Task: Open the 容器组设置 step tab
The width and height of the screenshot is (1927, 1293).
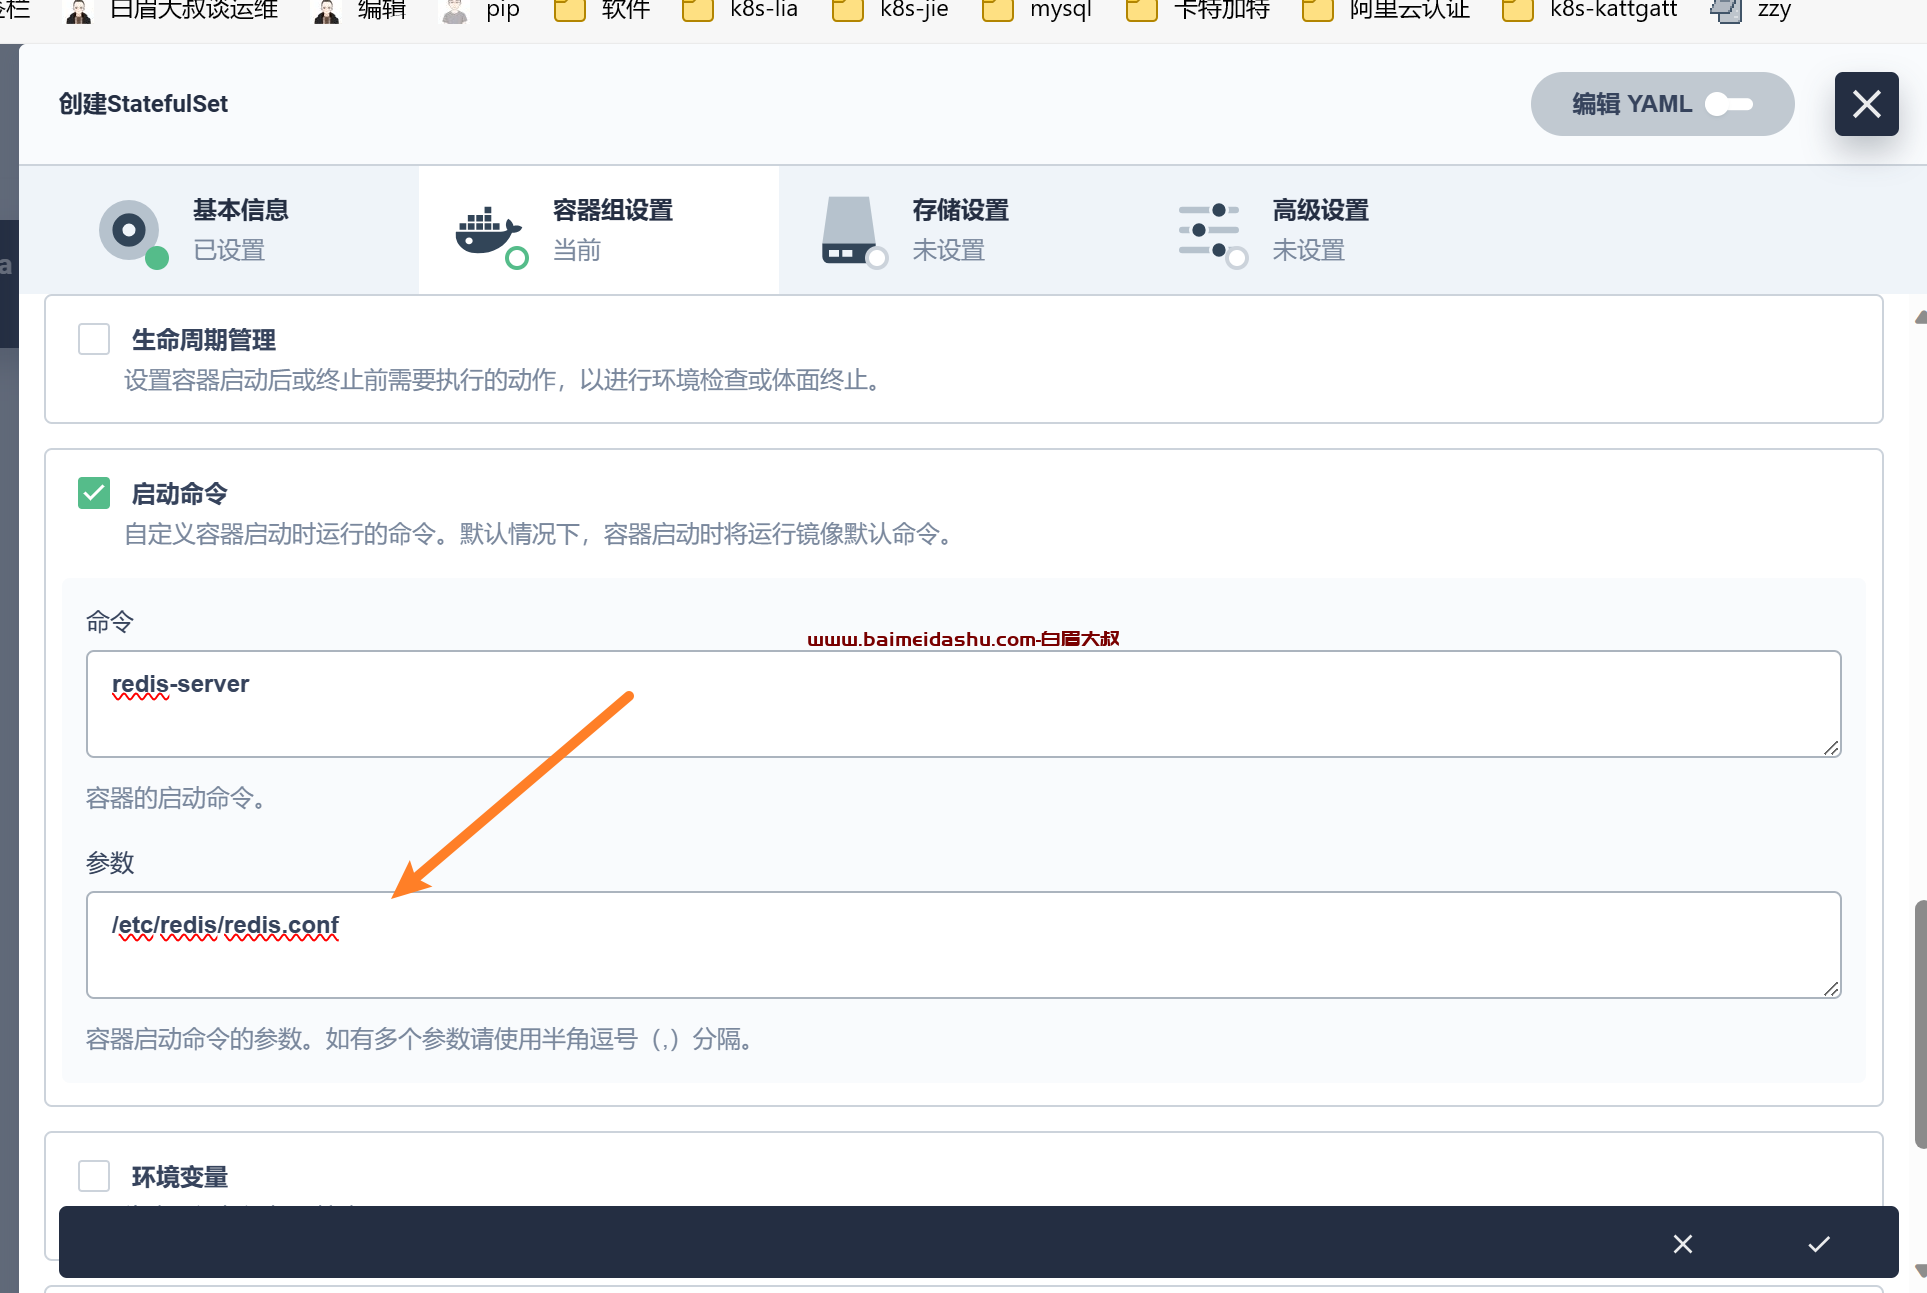Action: [x=598, y=230]
